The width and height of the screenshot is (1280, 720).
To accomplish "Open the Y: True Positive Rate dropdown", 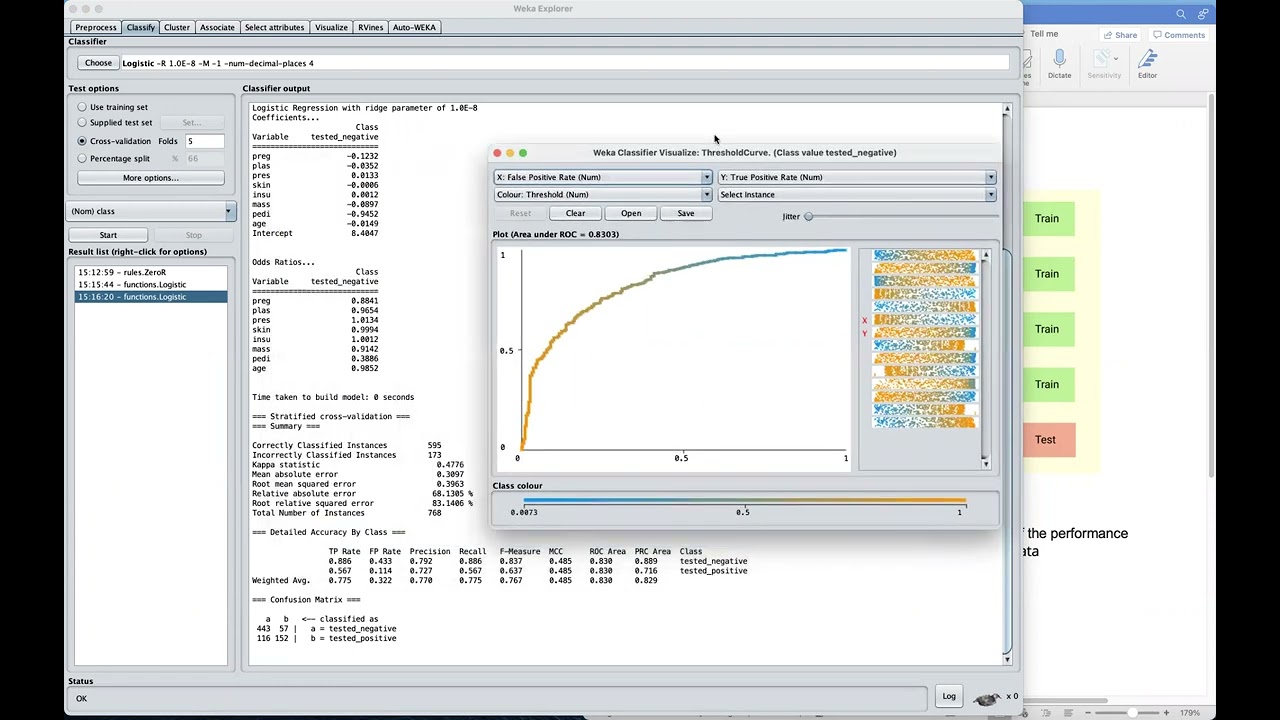I will [x=857, y=177].
